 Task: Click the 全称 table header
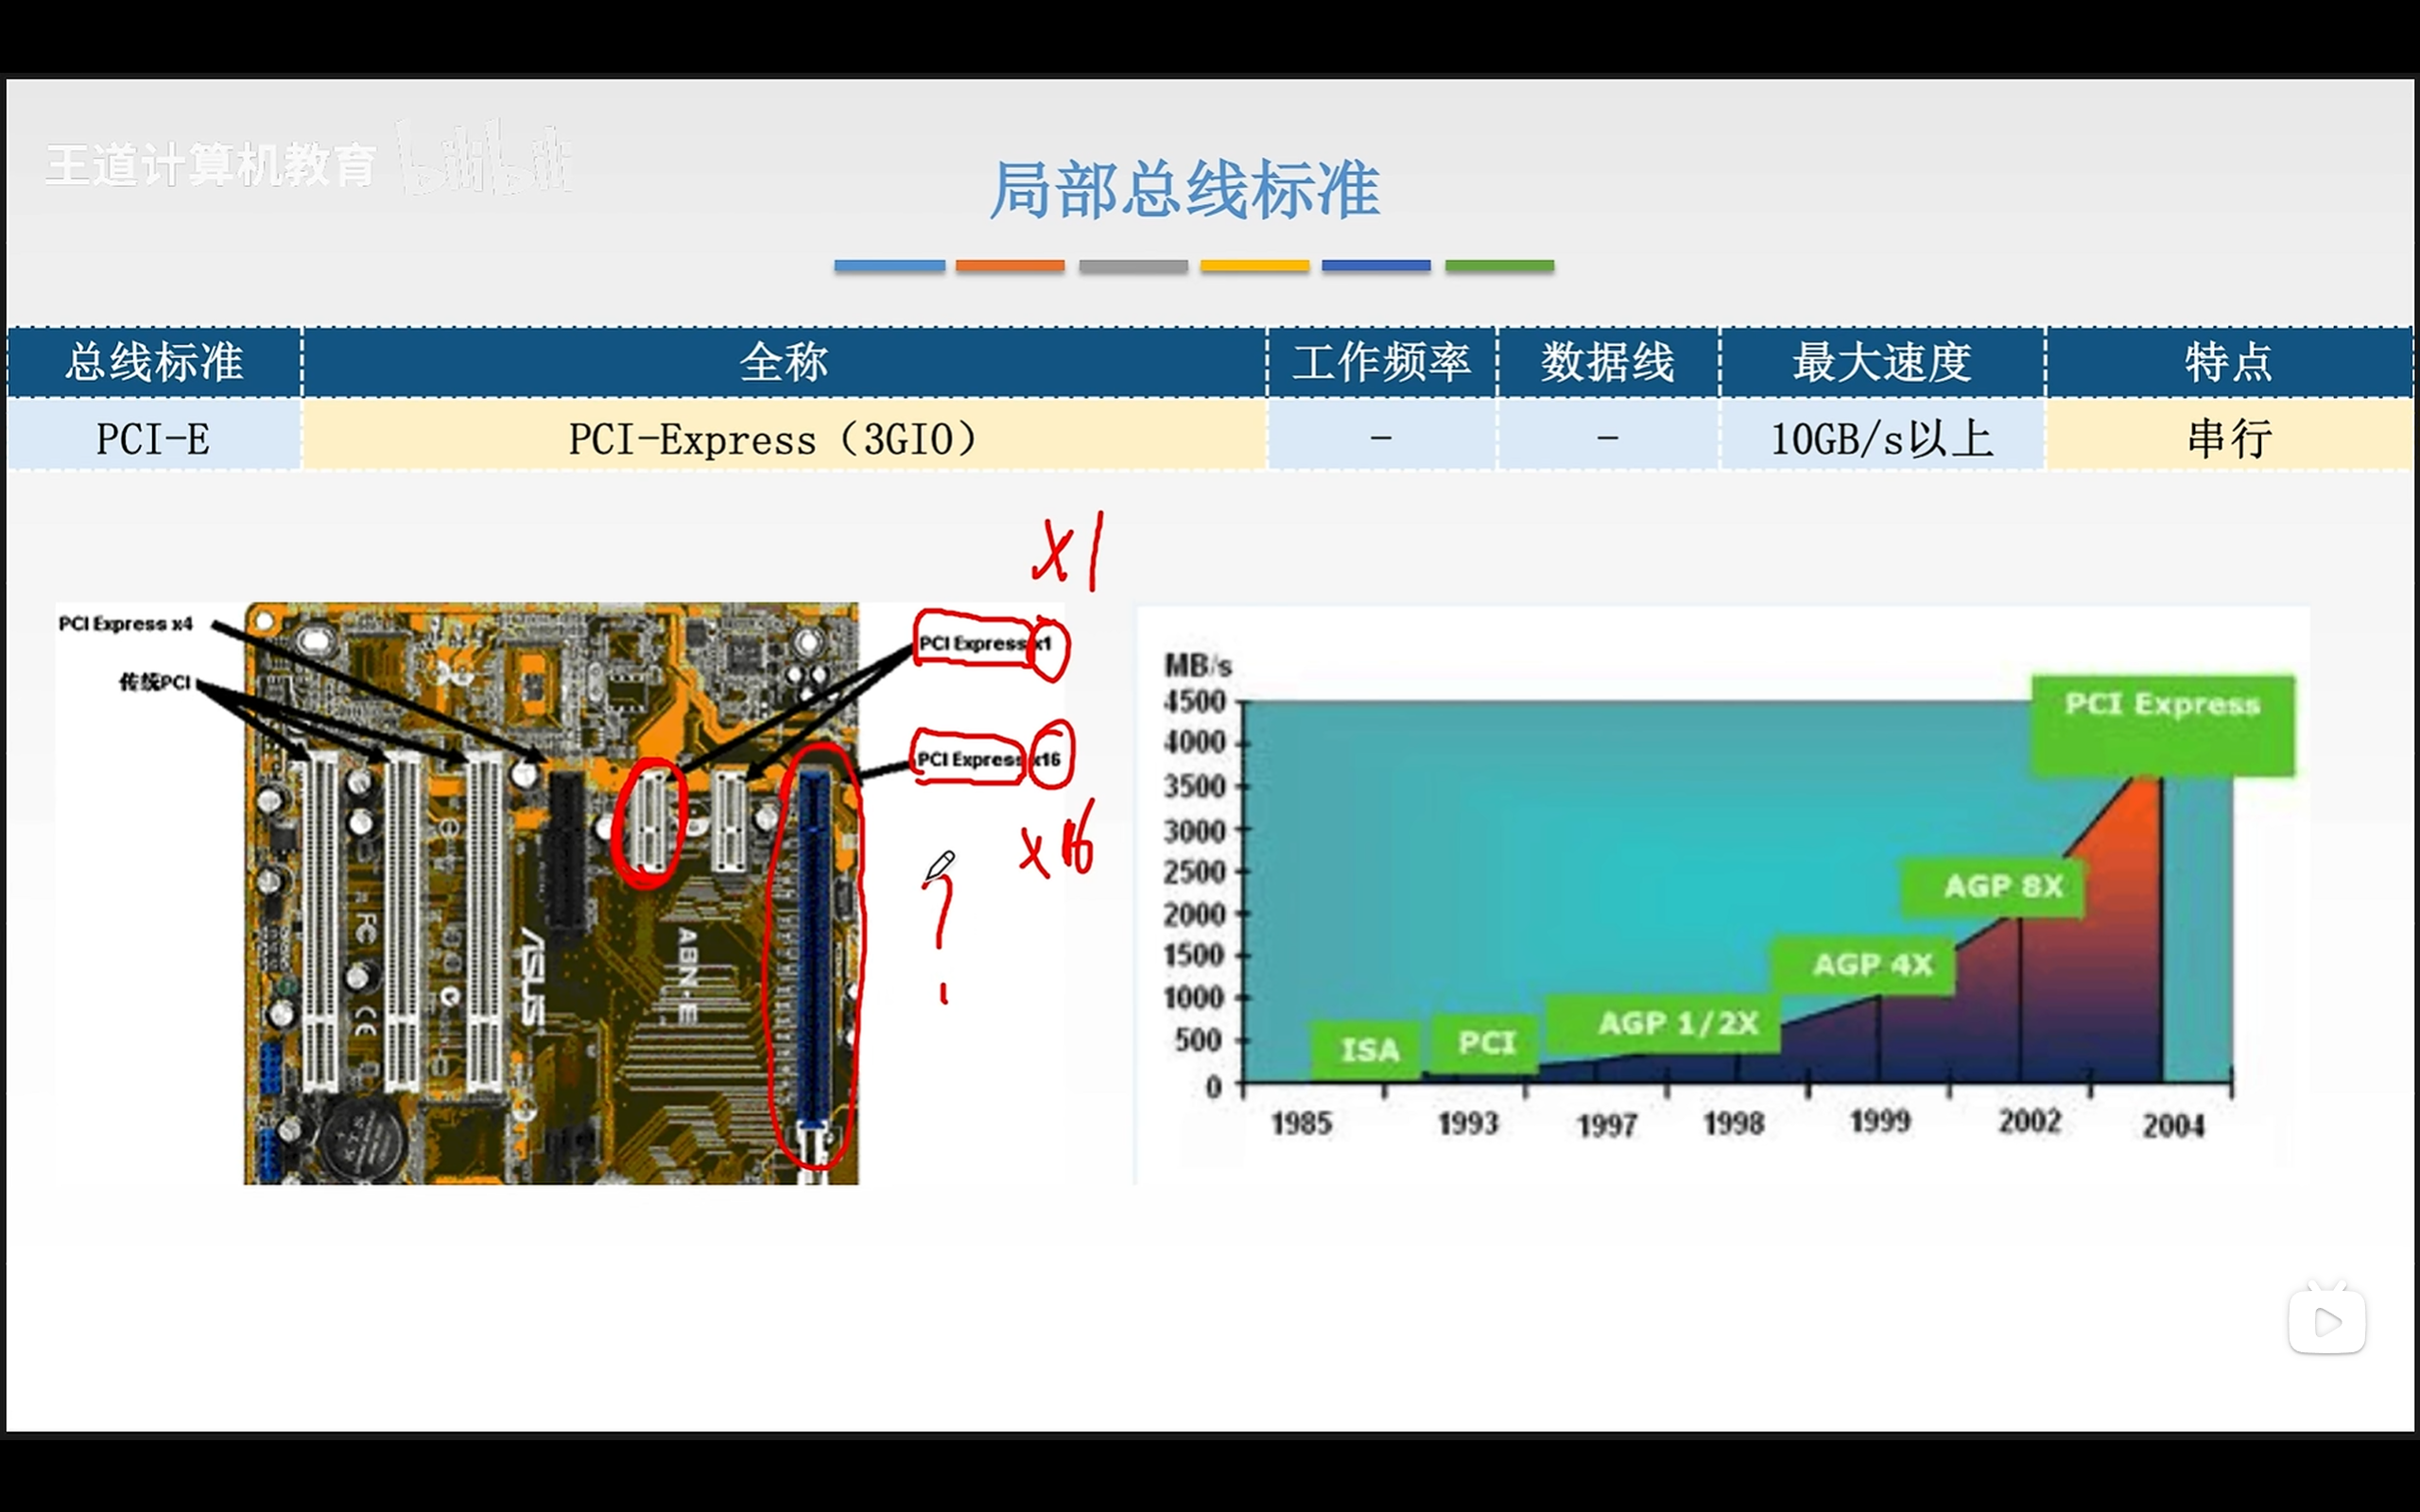coord(783,362)
